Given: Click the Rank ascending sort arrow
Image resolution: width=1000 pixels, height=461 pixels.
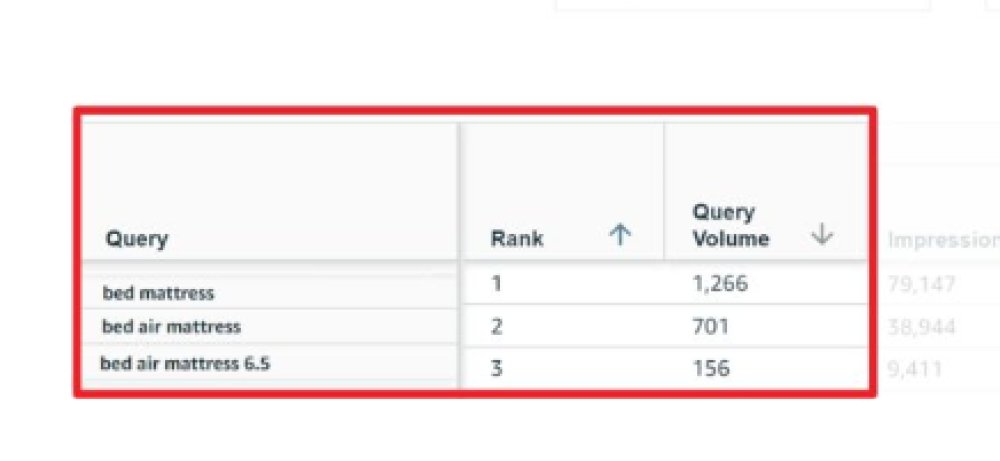Looking at the screenshot, I should click(x=619, y=237).
